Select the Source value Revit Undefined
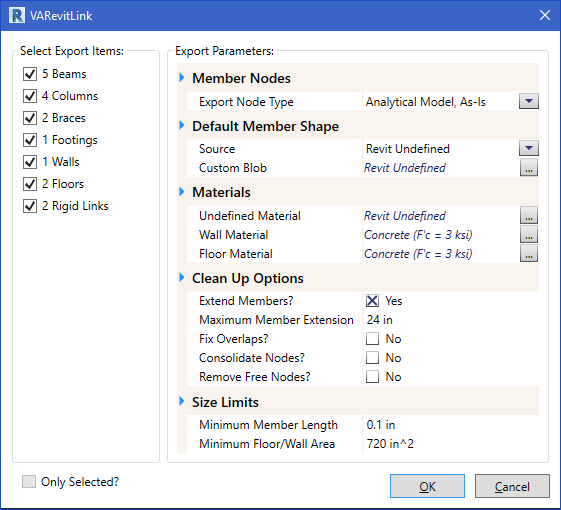The width and height of the screenshot is (561, 510). point(408,149)
